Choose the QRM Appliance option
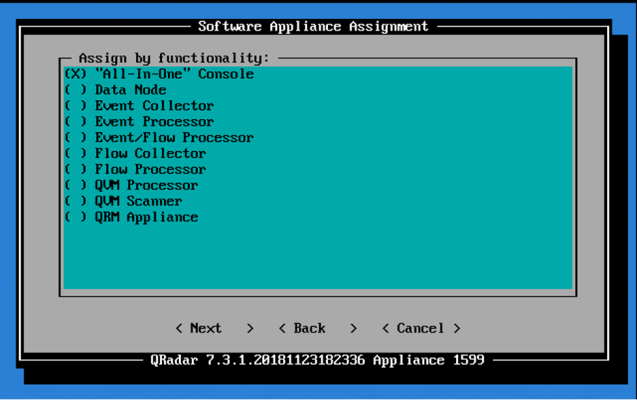The image size is (637, 400). [x=132, y=217]
